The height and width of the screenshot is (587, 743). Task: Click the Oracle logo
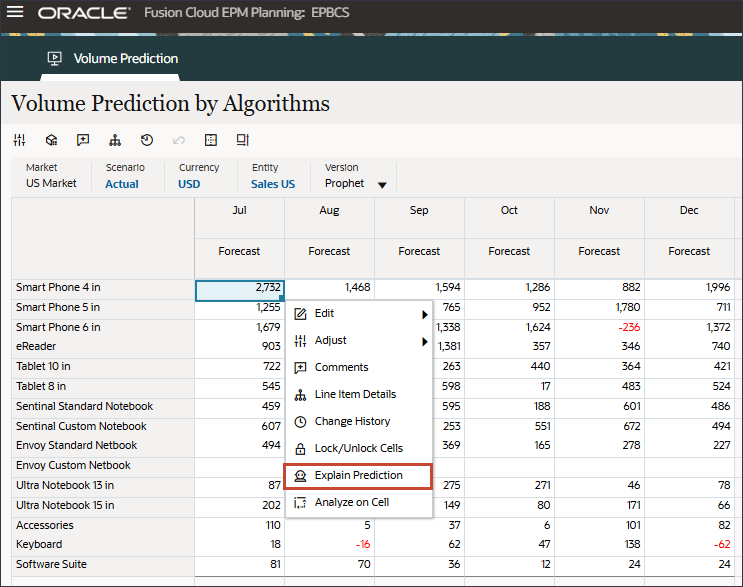point(84,13)
